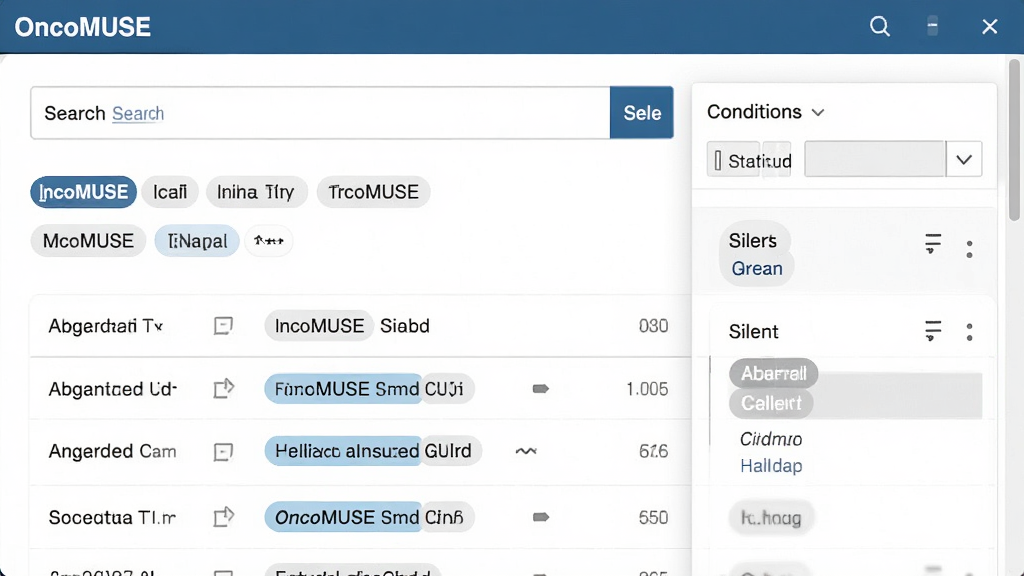The height and width of the screenshot is (576, 1024).
Task: Click the value 1.005
Action: click(647, 389)
